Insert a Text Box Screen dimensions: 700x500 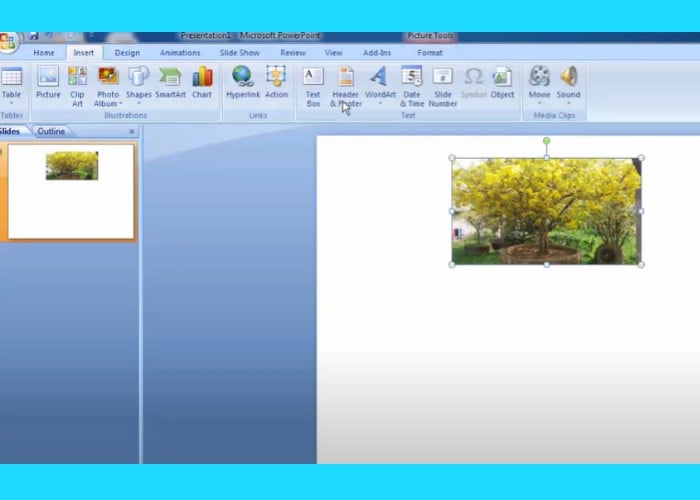tap(313, 87)
